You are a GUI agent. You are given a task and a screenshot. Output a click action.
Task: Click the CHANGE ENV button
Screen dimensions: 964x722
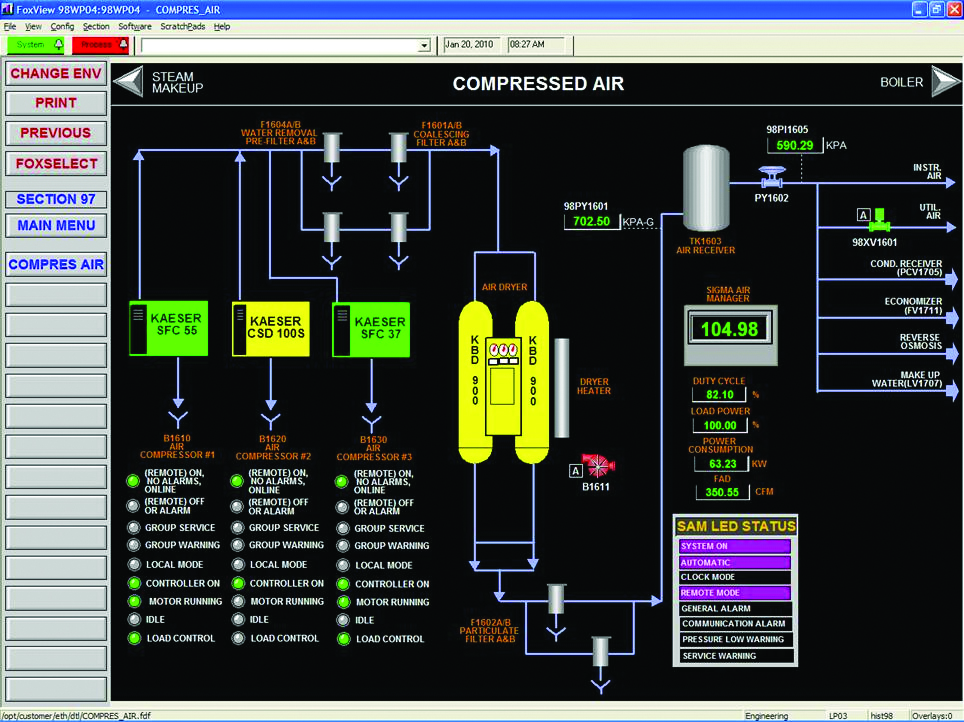pyautogui.click(x=56, y=74)
